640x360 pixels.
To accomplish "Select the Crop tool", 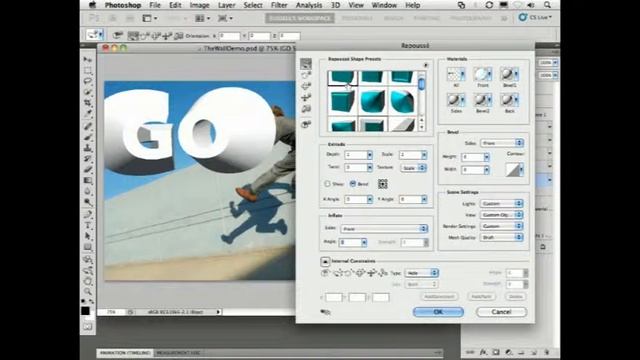I will tap(88, 102).
